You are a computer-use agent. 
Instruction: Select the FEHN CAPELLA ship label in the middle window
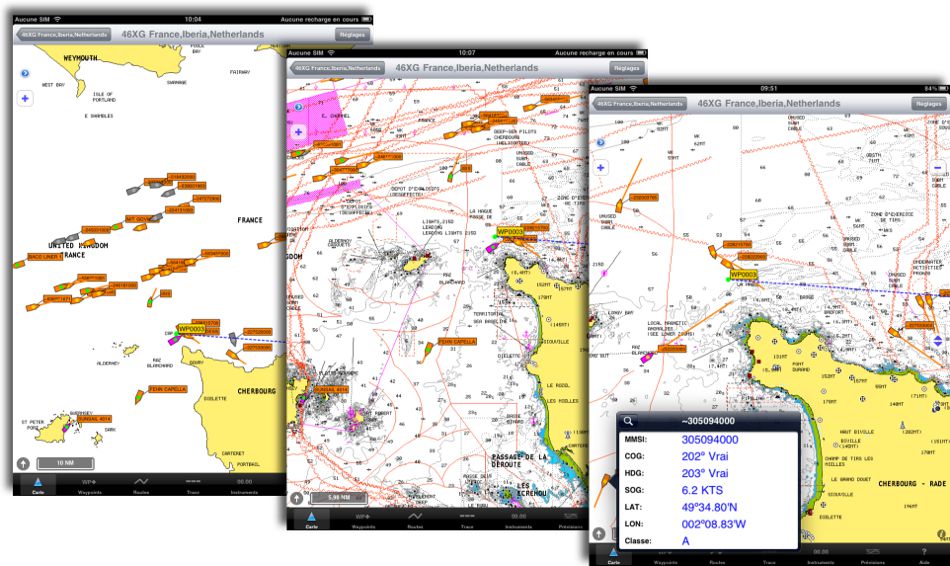click(457, 342)
